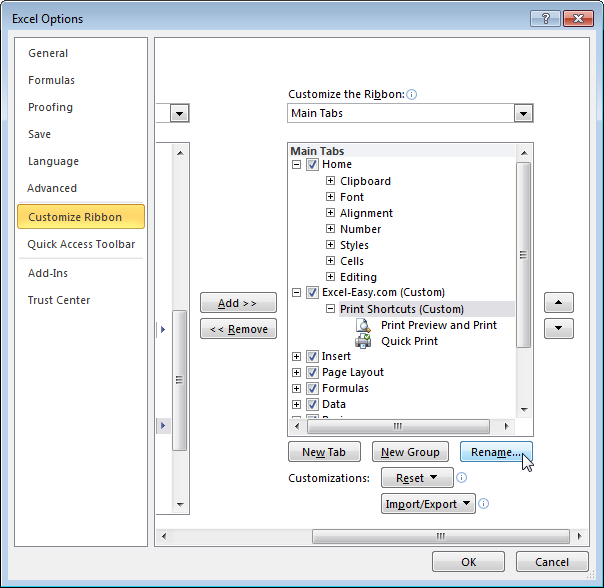
Task: Click the info icon next to Import/Export
Action: pos(483,504)
